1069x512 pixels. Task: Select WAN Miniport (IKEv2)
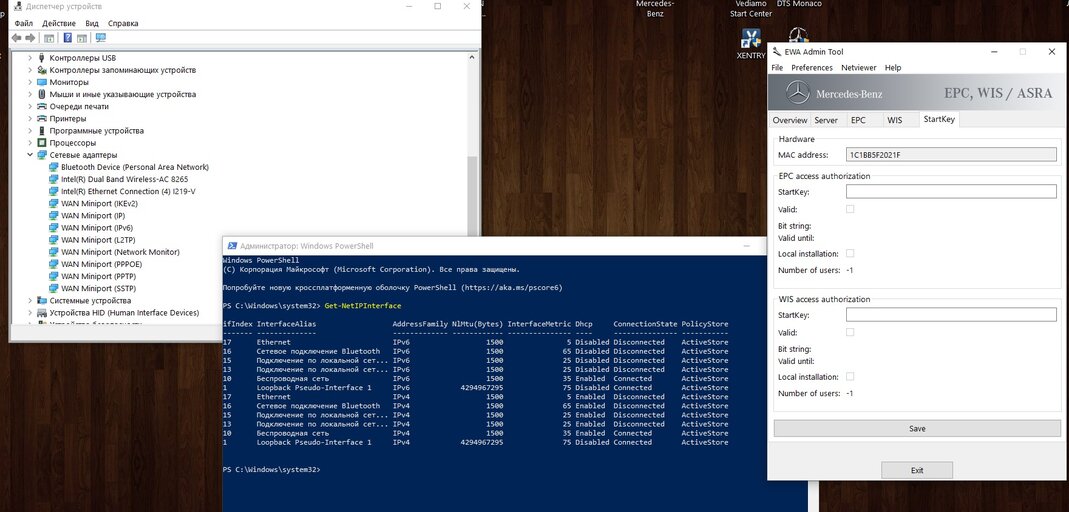pyautogui.click(x=100, y=204)
